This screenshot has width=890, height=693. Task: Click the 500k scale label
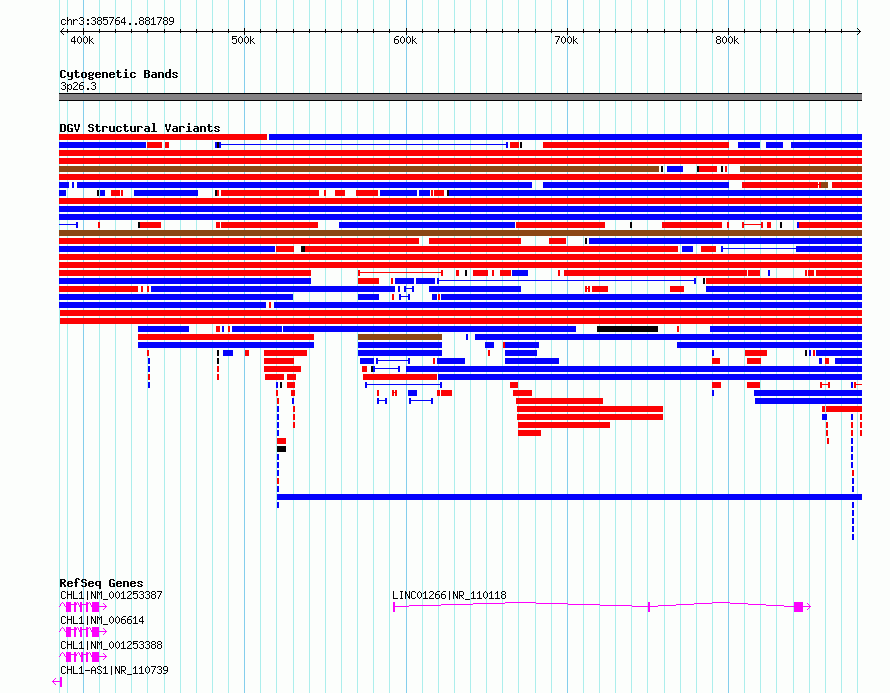point(243,40)
